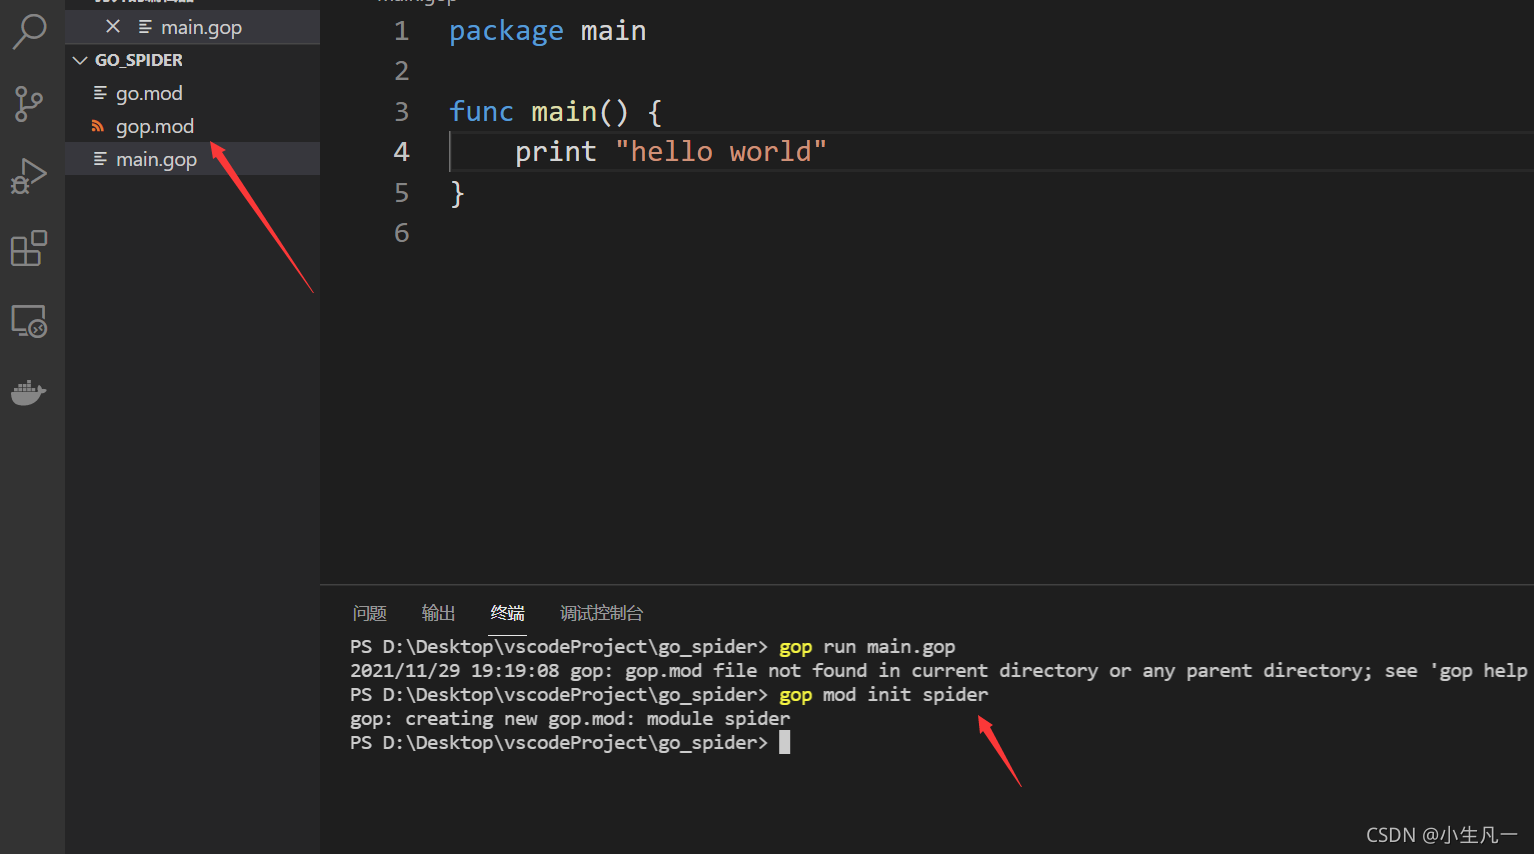Click line number 1 in the editor
Image resolution: width=1534 pixels, height=854 pixels.
click(x=402, y=31)
